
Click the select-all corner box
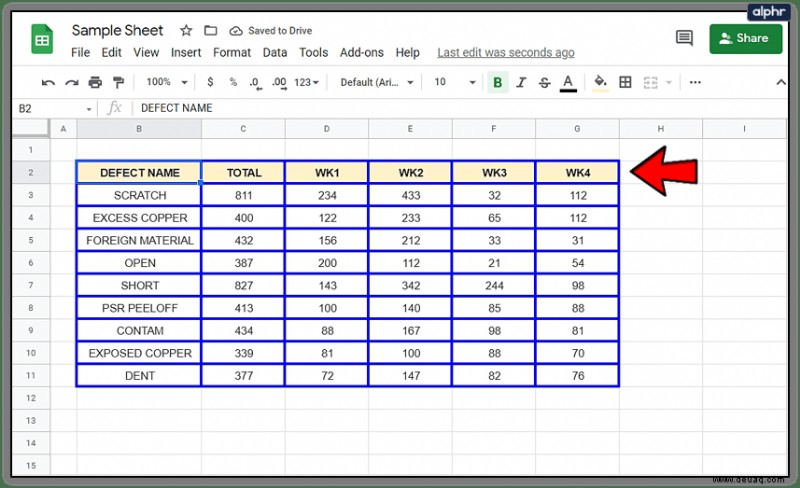click(x=31, y=129)
